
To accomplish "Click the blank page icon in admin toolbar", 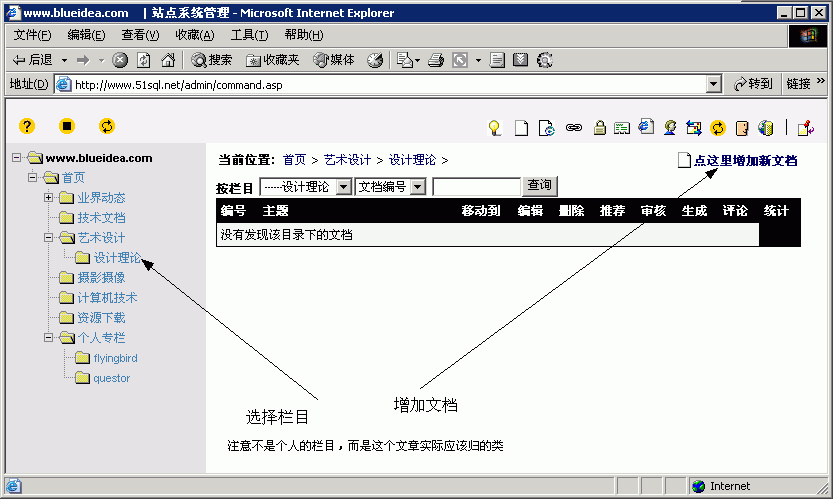I will 521,128.
